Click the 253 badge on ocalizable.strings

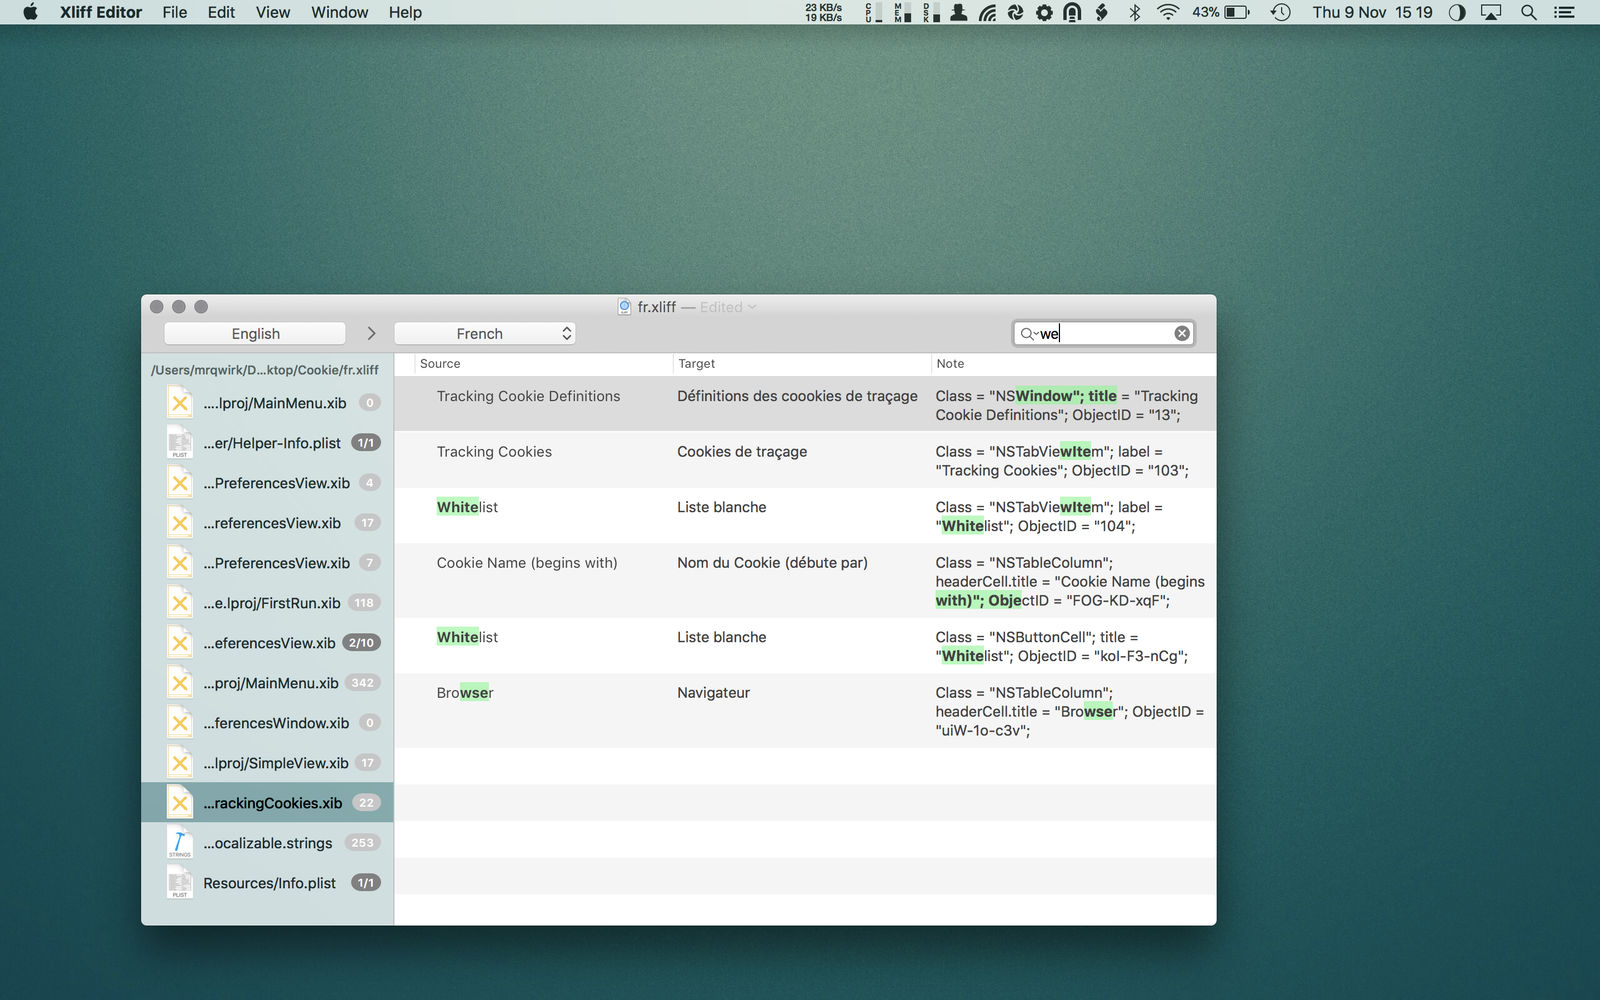[x=362, y=843]
